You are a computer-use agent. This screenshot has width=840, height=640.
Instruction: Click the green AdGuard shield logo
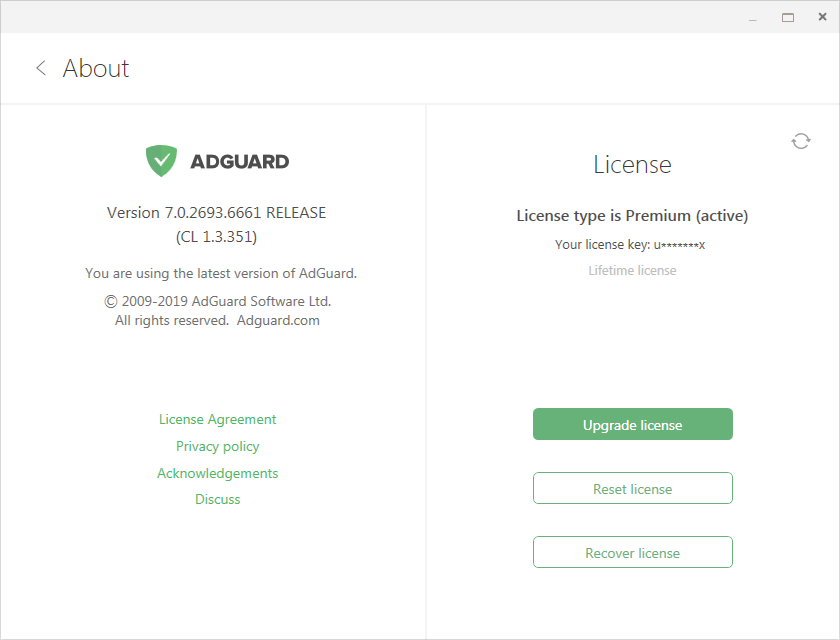click(x=161, y=161)
